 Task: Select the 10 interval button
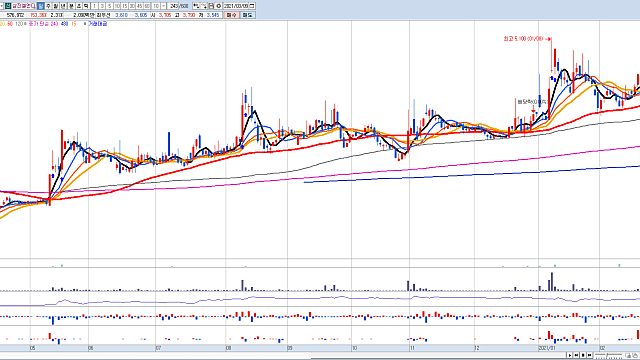(117, 6)
